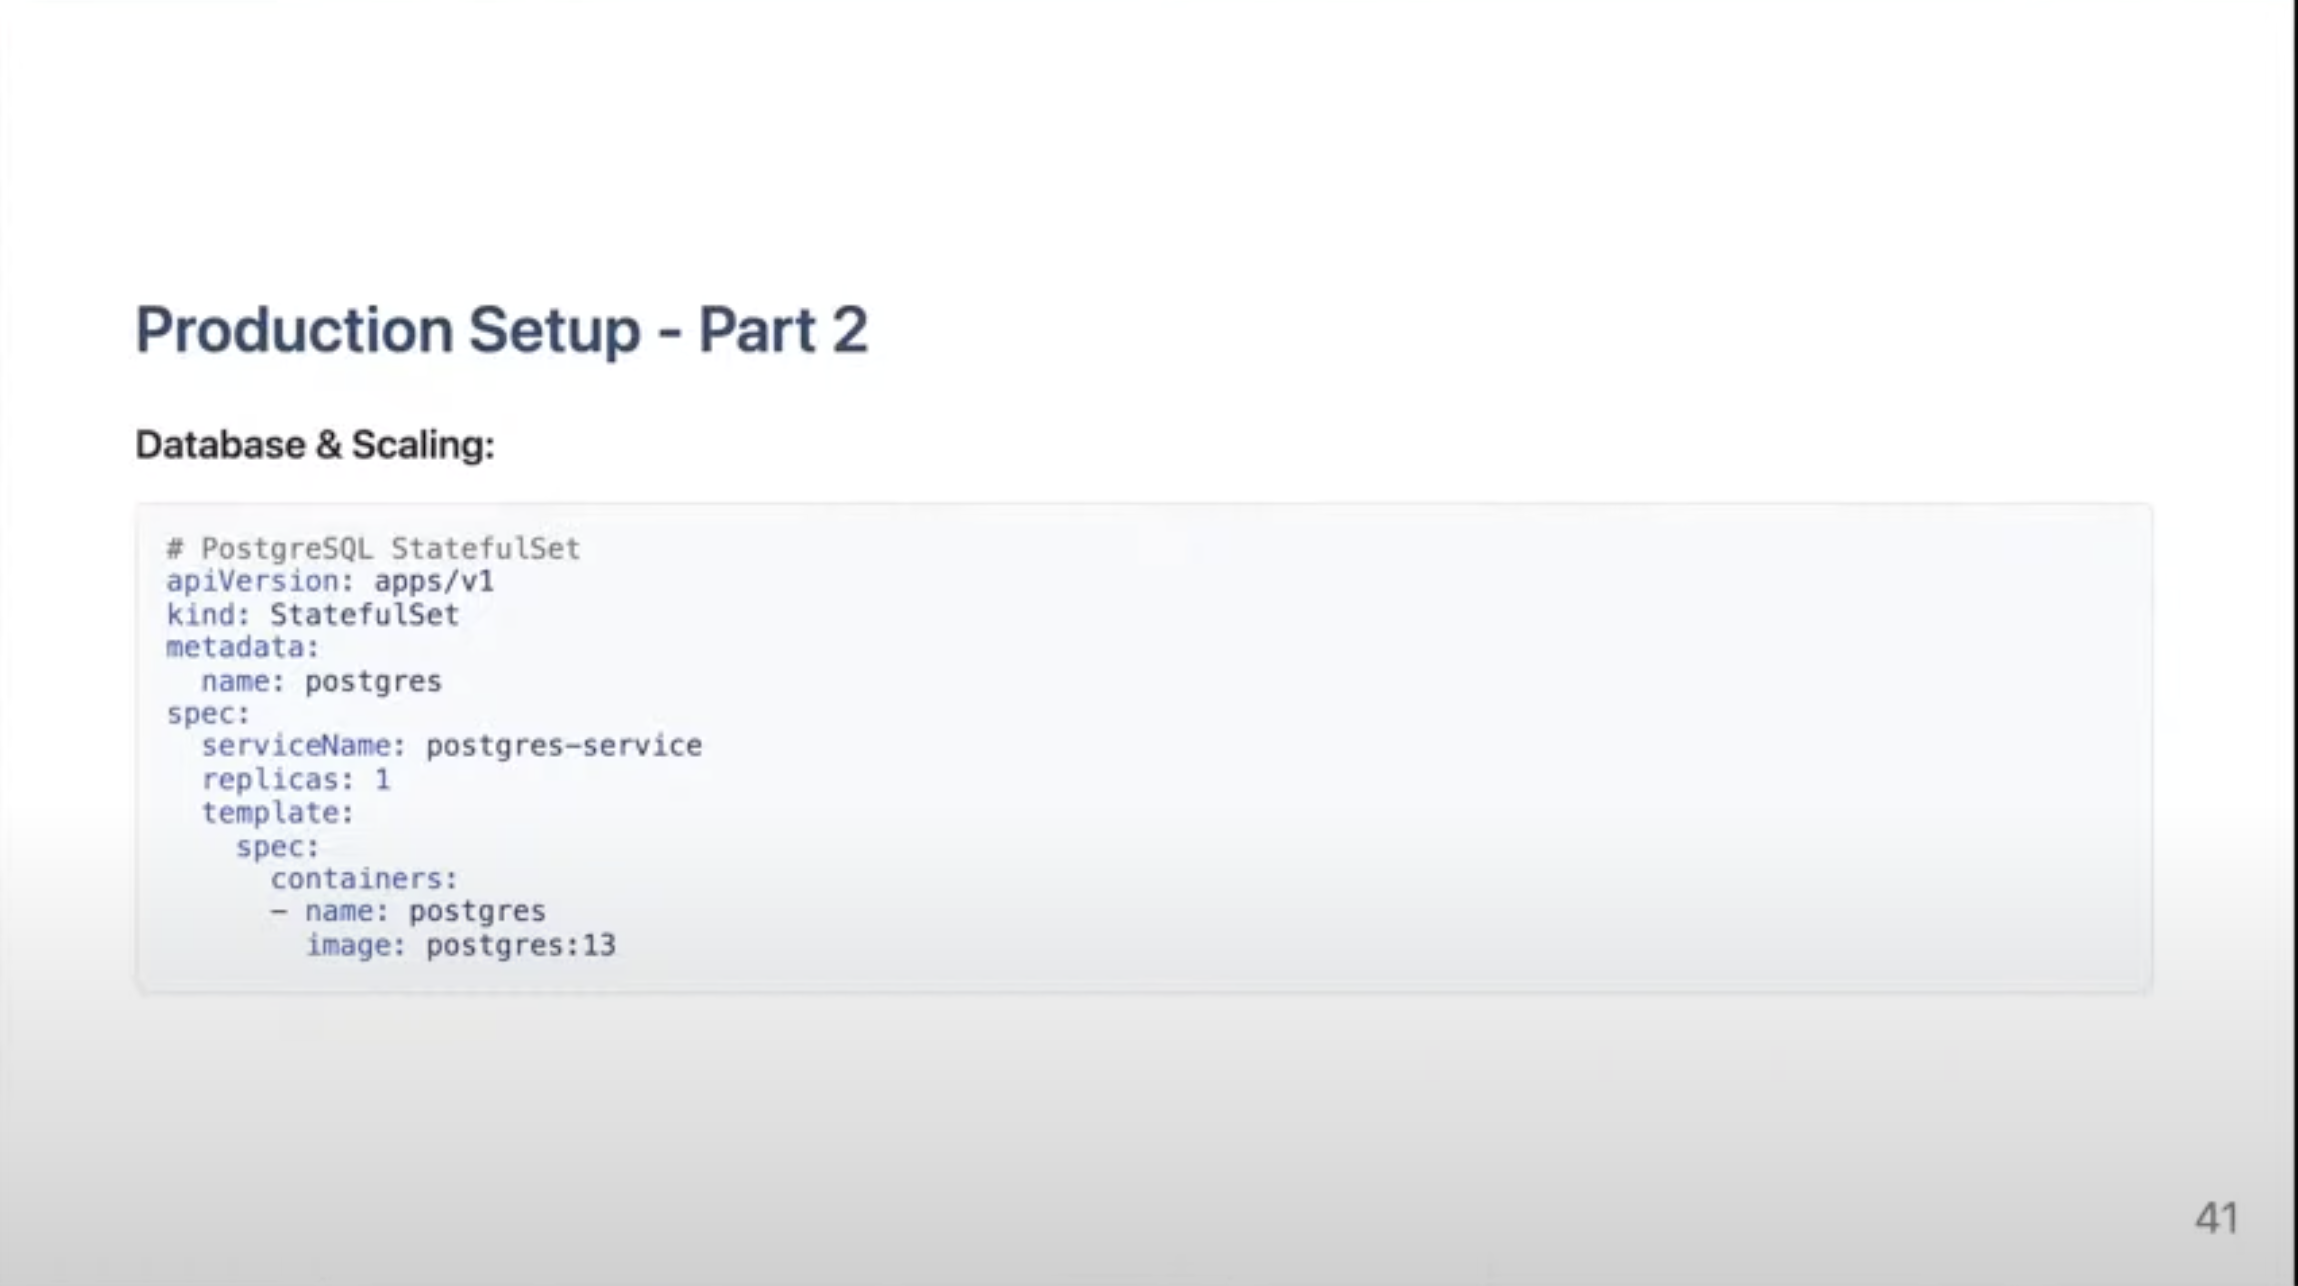Click the "# PostgreSQL StatefulSet" comment line
Viewport: 2298px width, 1286px height.
tap(373, 549)
